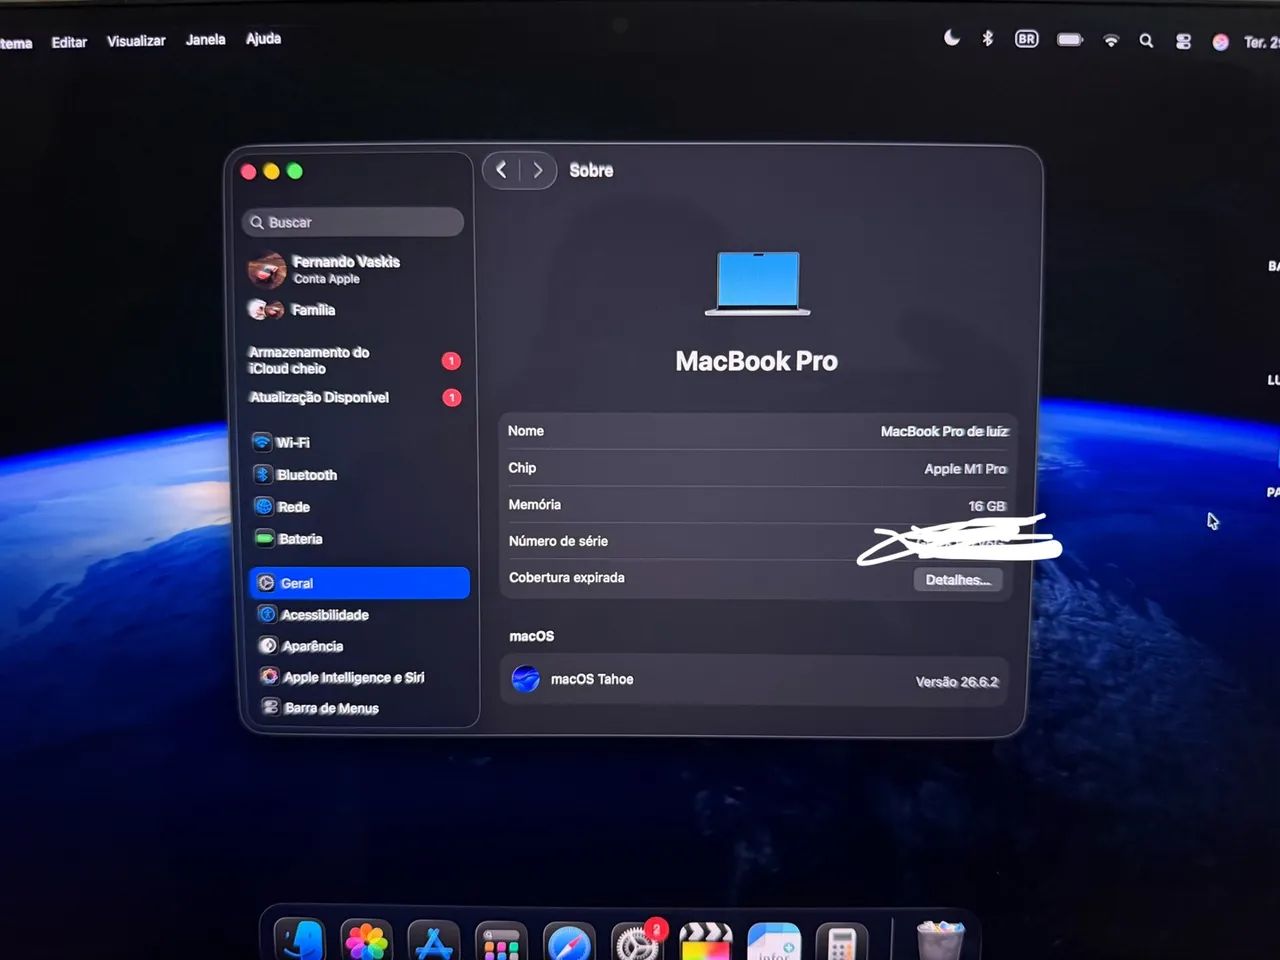This screenshot has height=960, width=1280.
Task: Click the name value MacBook Pro de luiz
Action: point(945,431)
